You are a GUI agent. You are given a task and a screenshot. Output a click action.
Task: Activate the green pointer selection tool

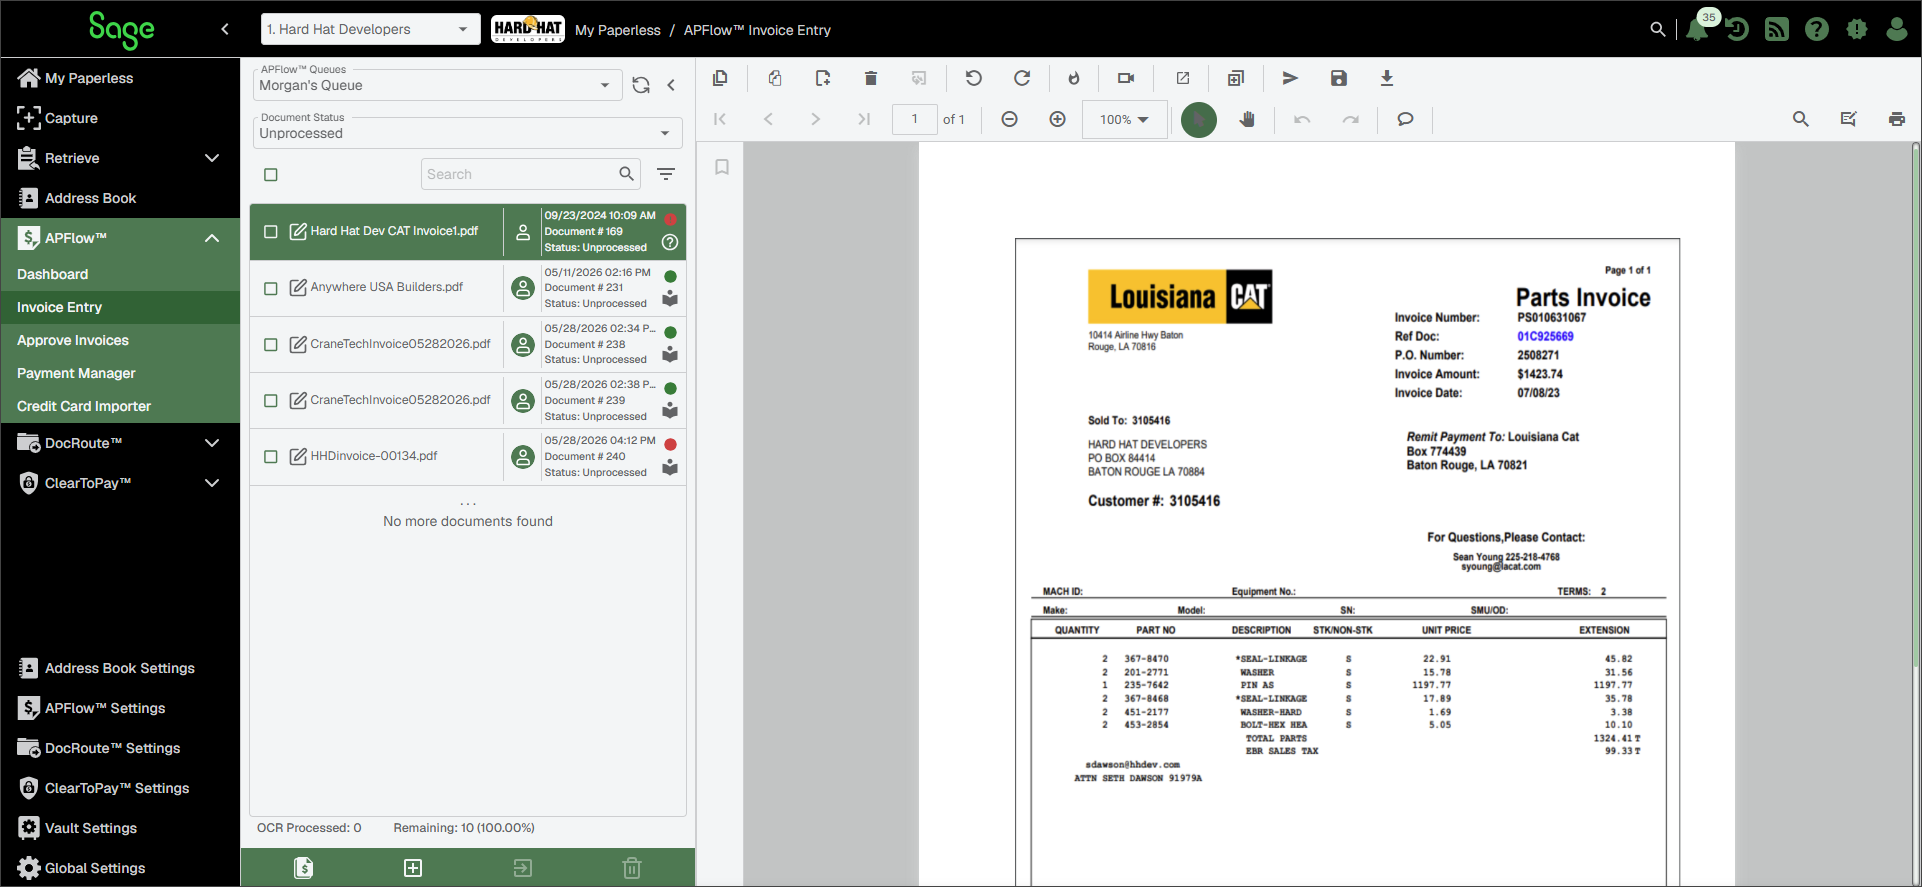(1199, 120)
